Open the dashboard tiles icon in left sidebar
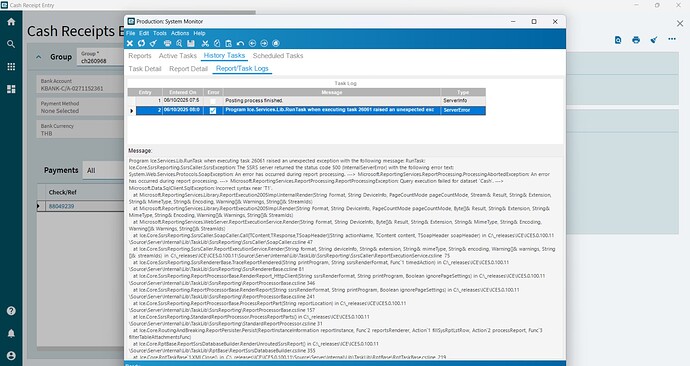 [11, 89]
